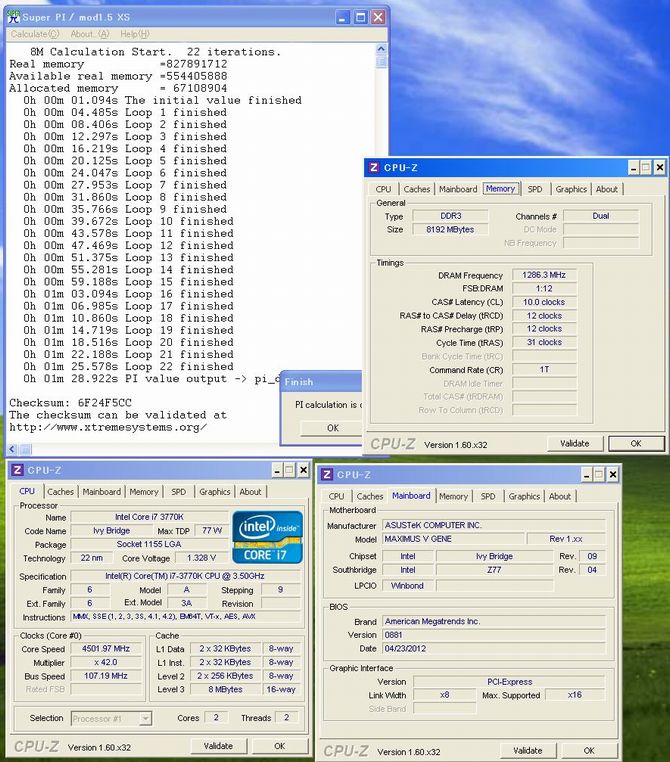Click the Loop 22 finished line
The height and width of the screenshot is (762, 670).
tap(128, 366)
